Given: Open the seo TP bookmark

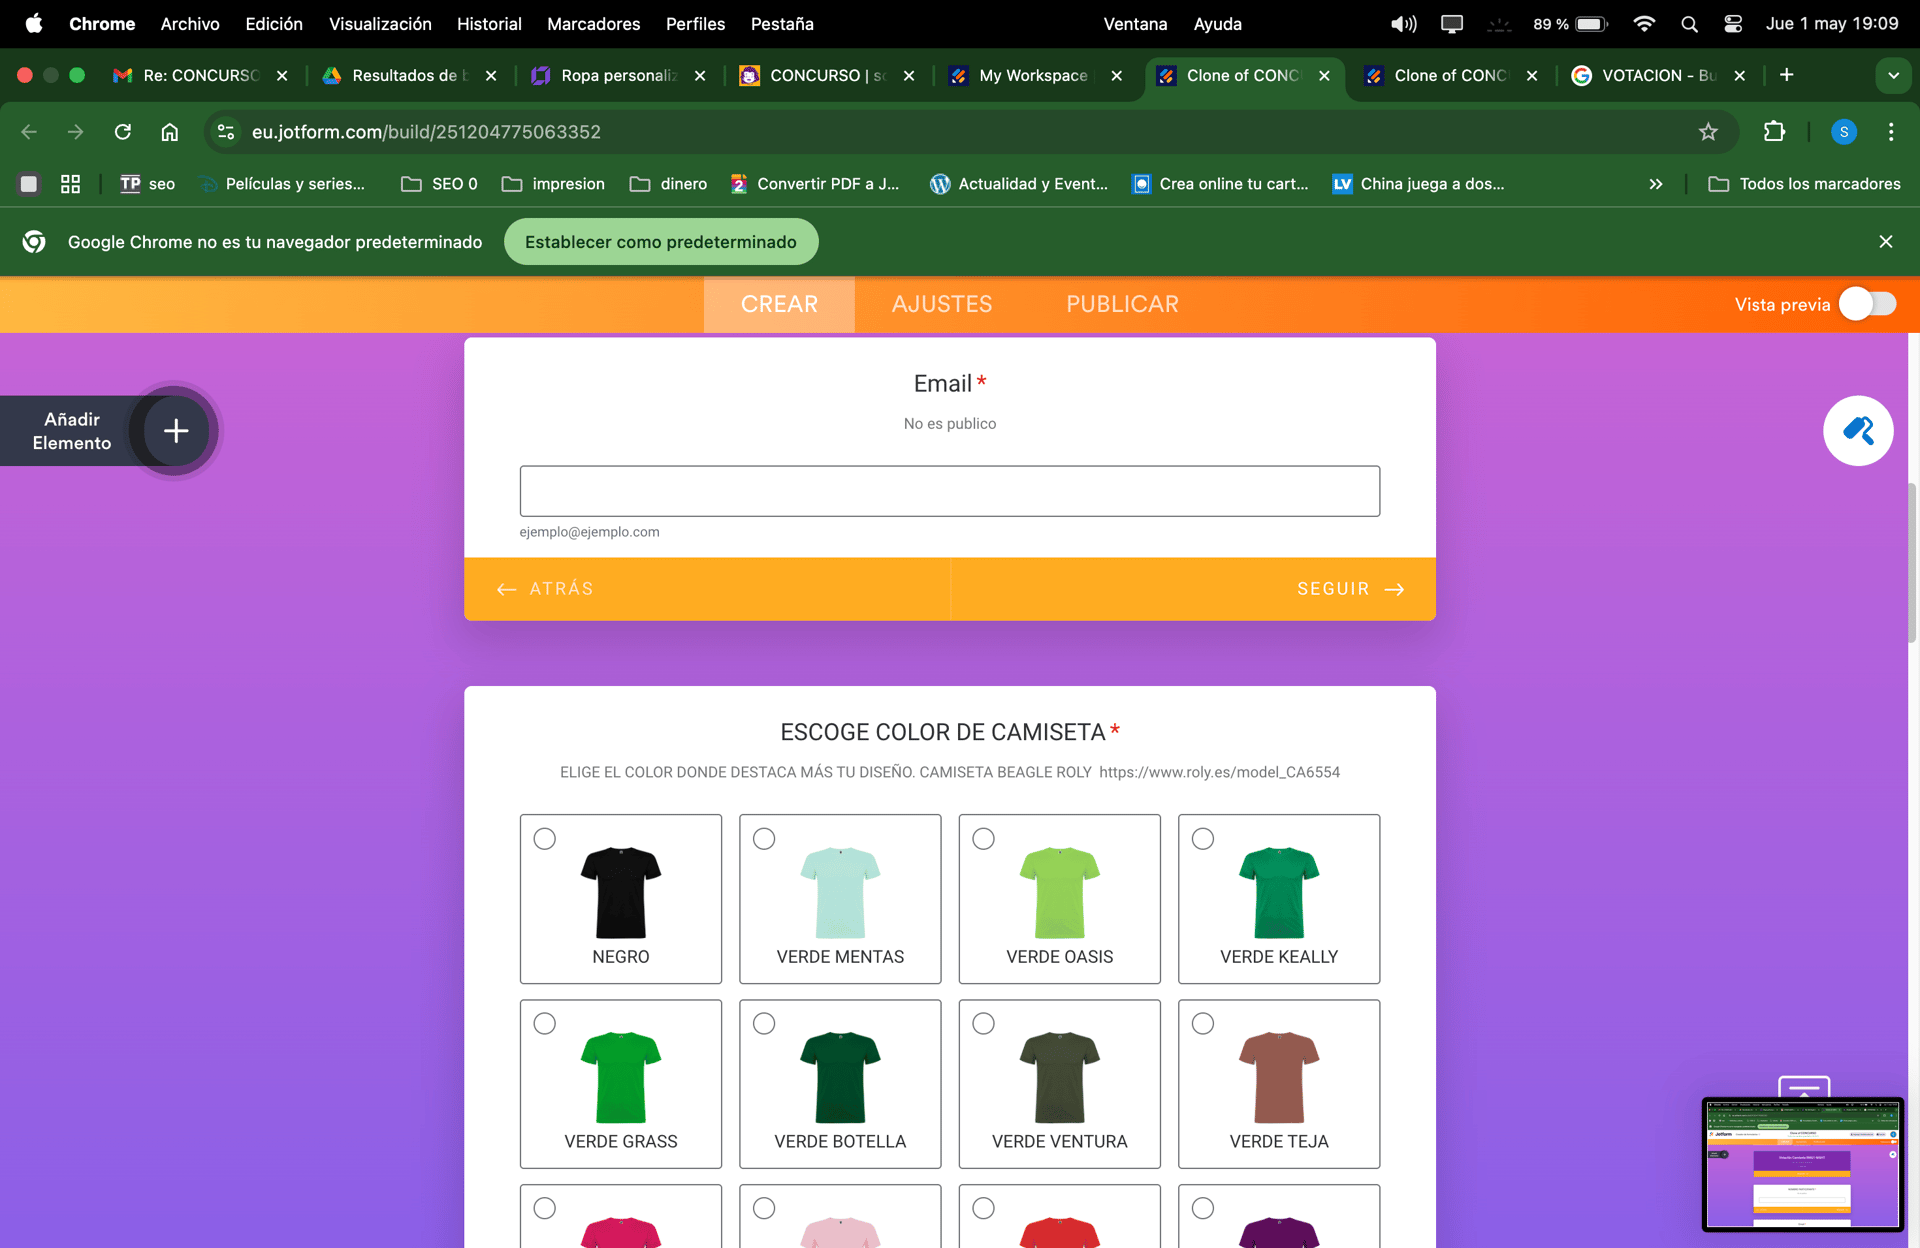Looking at the screenshot, I should (x=147, y=184).
